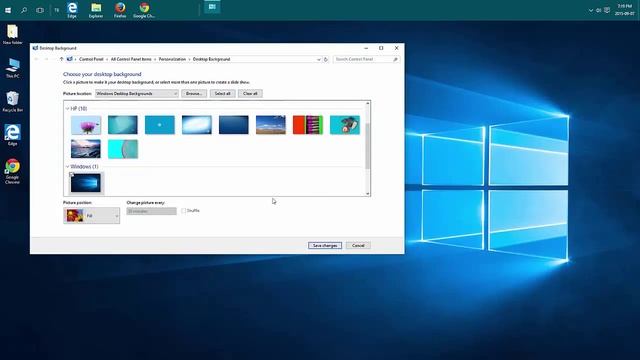Collapse the Windows (1) group

67,167
